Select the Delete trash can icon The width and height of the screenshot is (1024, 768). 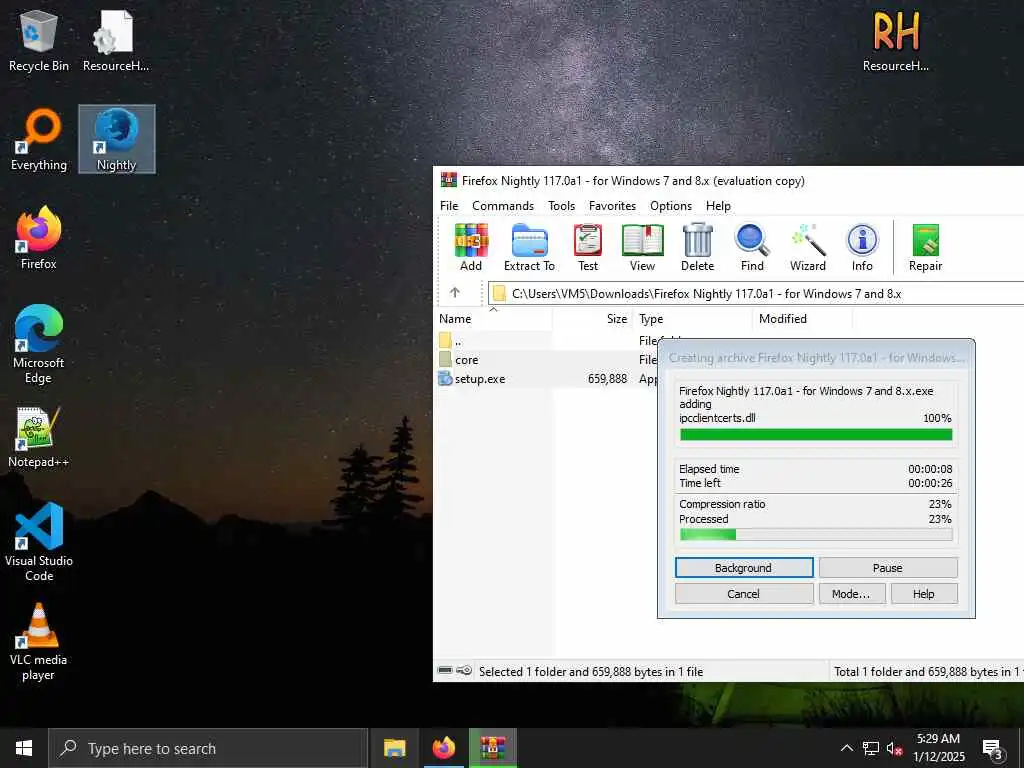pyautogui.click(x=697, y=247)
